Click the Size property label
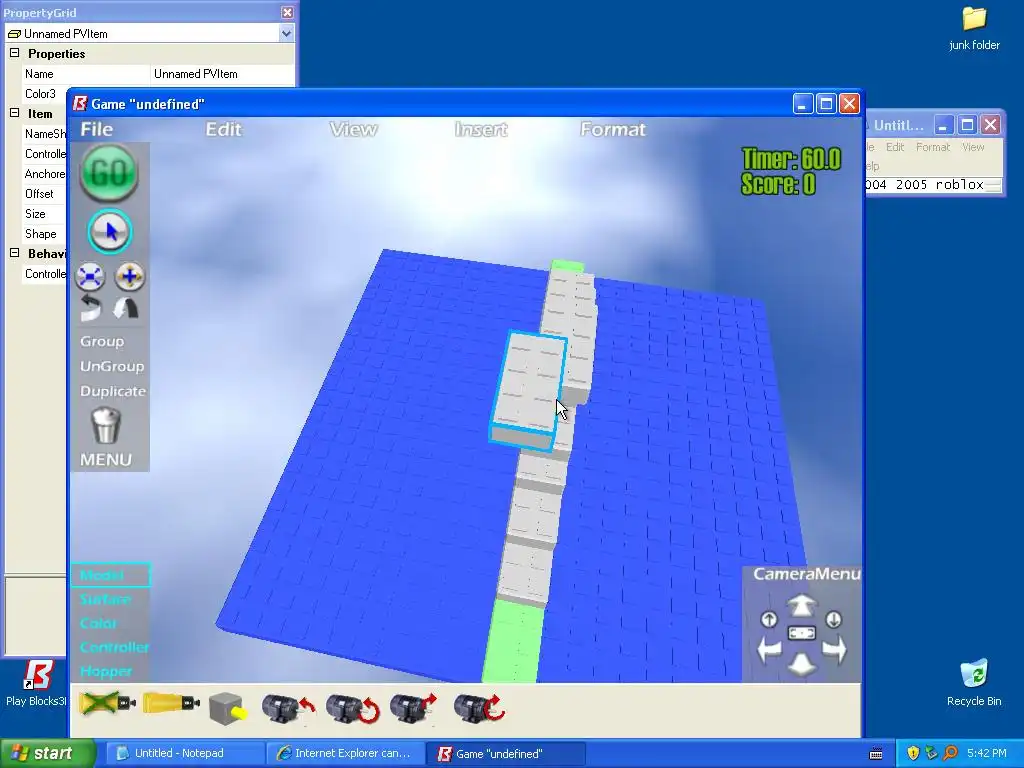This screenshot has height=768, width=1024. point(35,214)
